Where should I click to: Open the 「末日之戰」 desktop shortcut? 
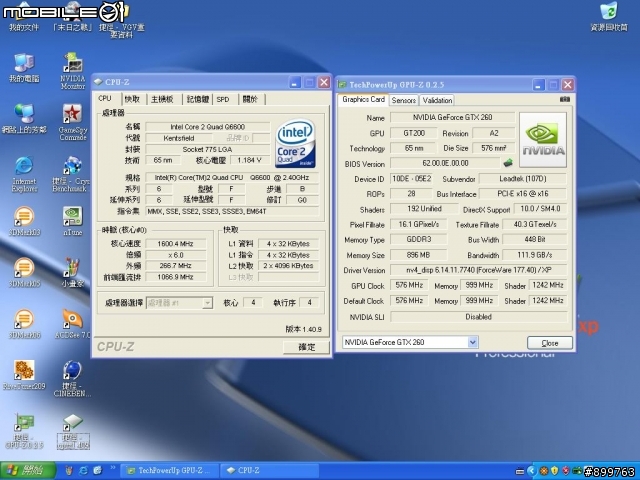point(73,16)
